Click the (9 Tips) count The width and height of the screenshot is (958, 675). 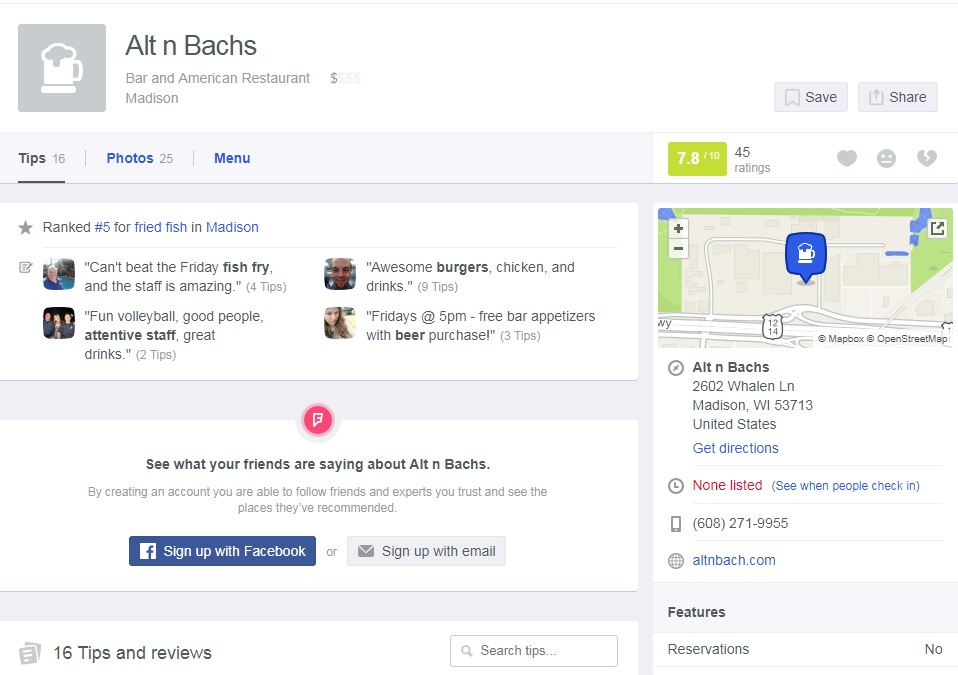(437, 286)
